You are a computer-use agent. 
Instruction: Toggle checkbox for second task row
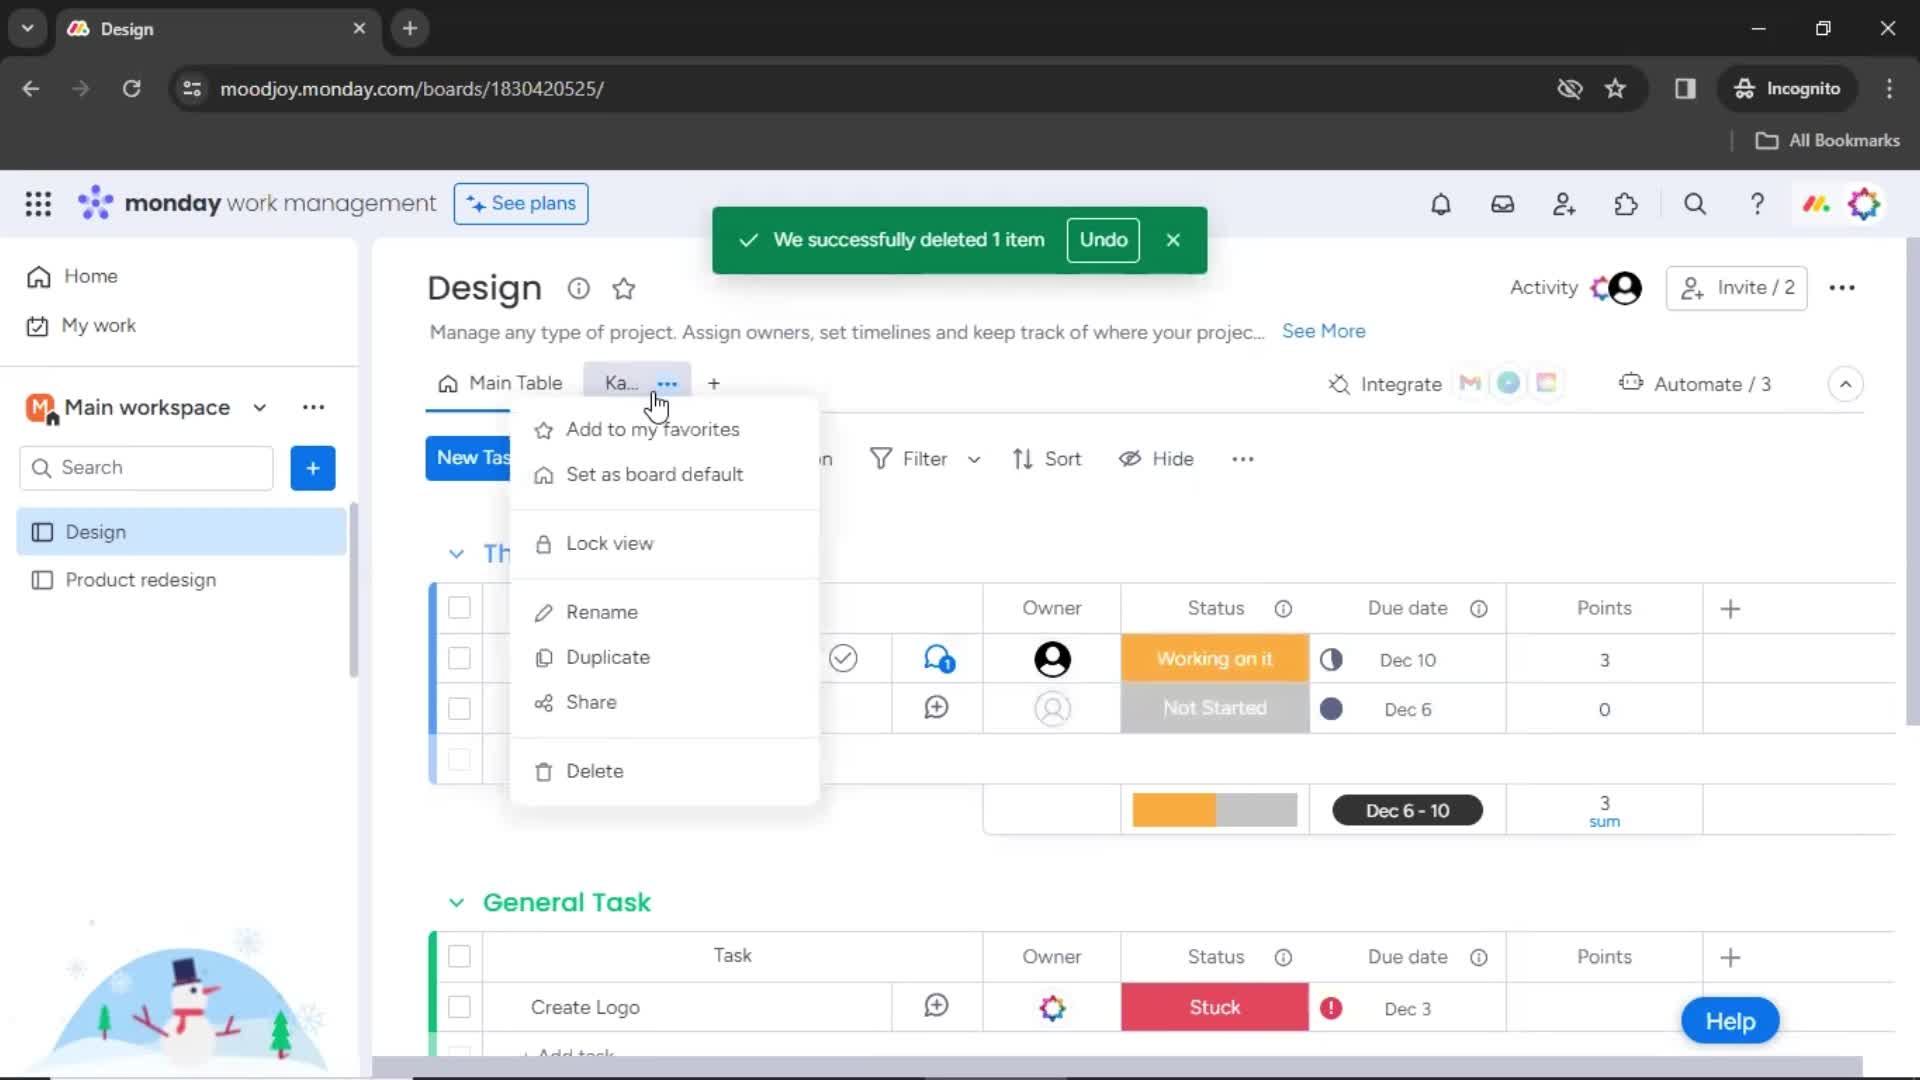click(460, 709)
